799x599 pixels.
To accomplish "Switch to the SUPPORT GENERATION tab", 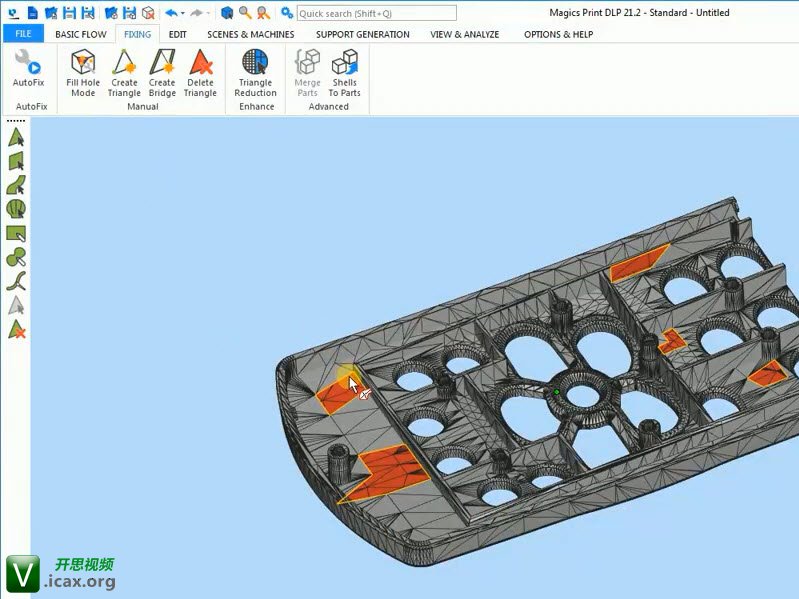I will (x=362, y=34).
